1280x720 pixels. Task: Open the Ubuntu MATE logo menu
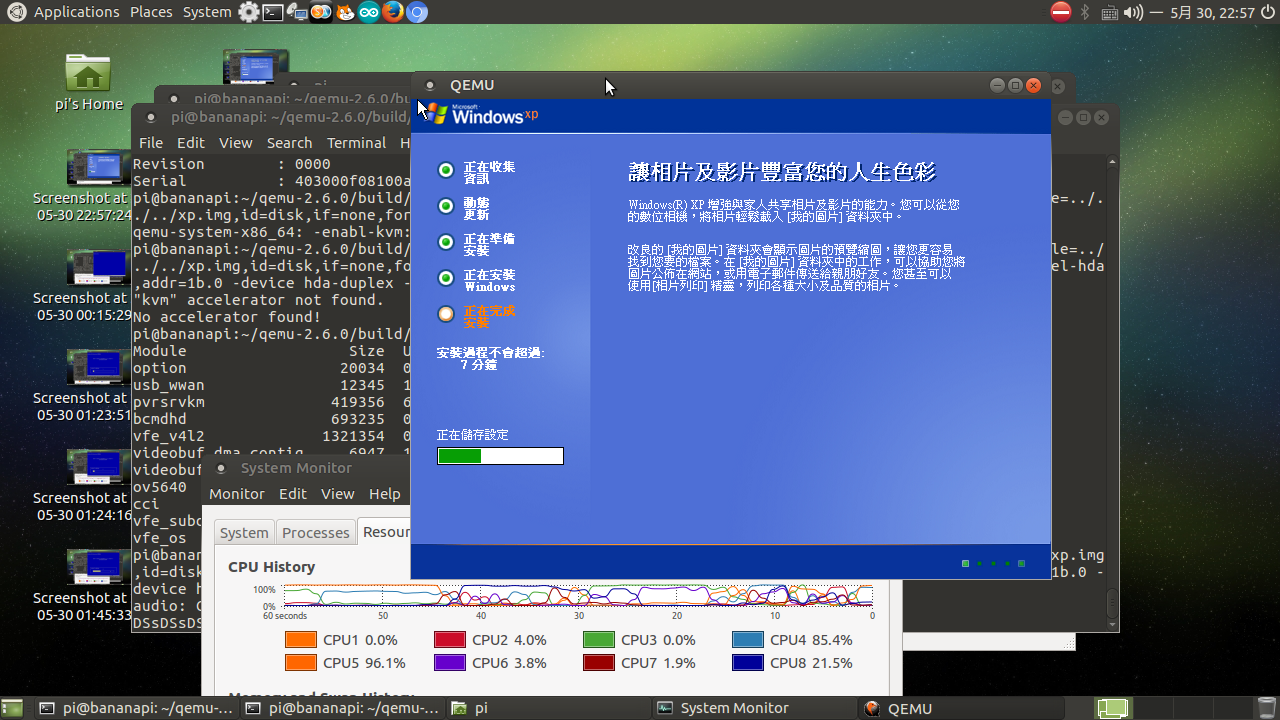16,12
